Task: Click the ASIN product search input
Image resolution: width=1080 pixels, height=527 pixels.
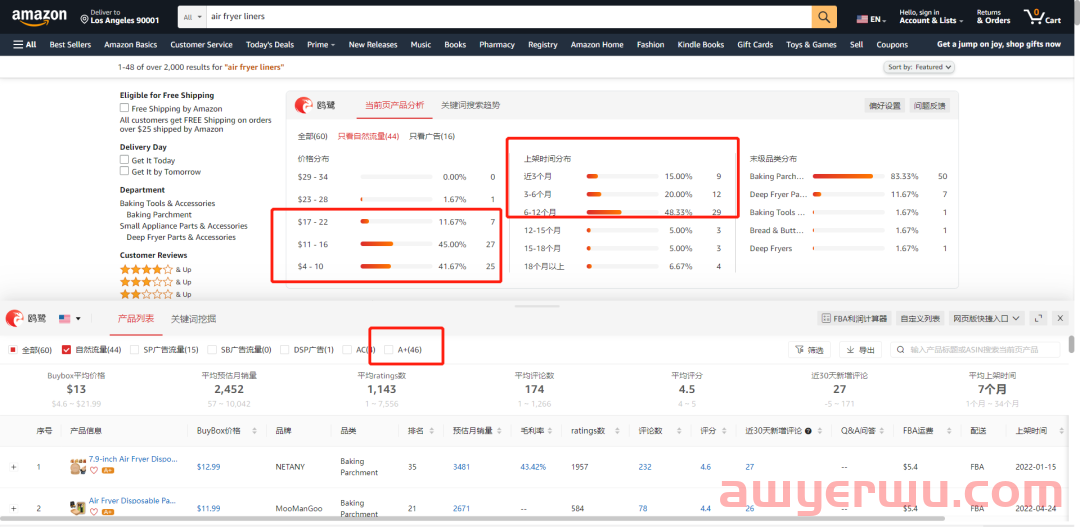Action: [975, 350]
